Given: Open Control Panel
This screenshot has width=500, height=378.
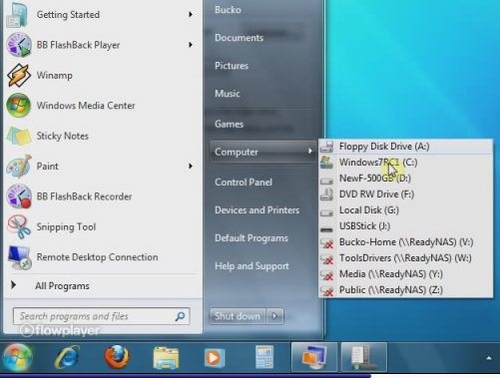Looking at the screenshot, I should 243,182.
